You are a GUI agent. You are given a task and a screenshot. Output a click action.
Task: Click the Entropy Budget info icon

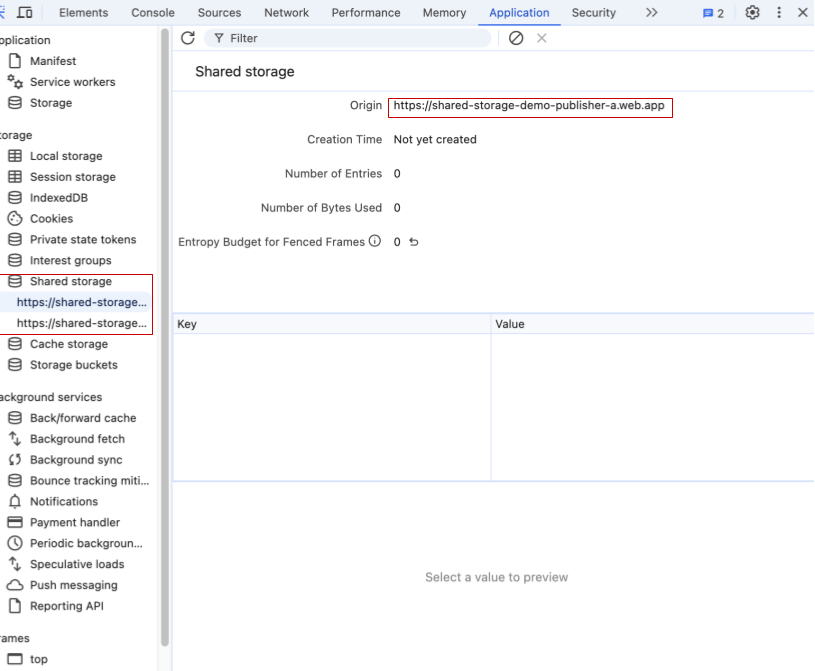374,240
